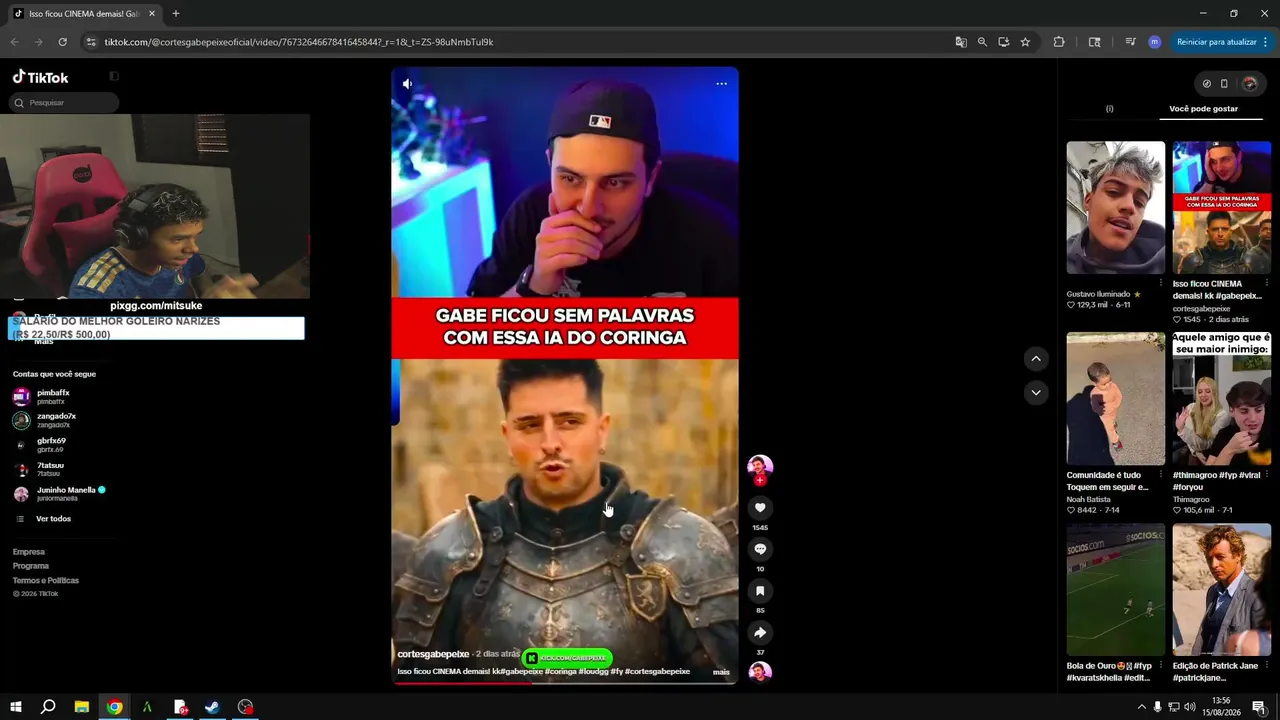Viewport: 1280px width, 720px height.
Task: Open the video's three-dot options menu
Action: (x=721, y=84)
